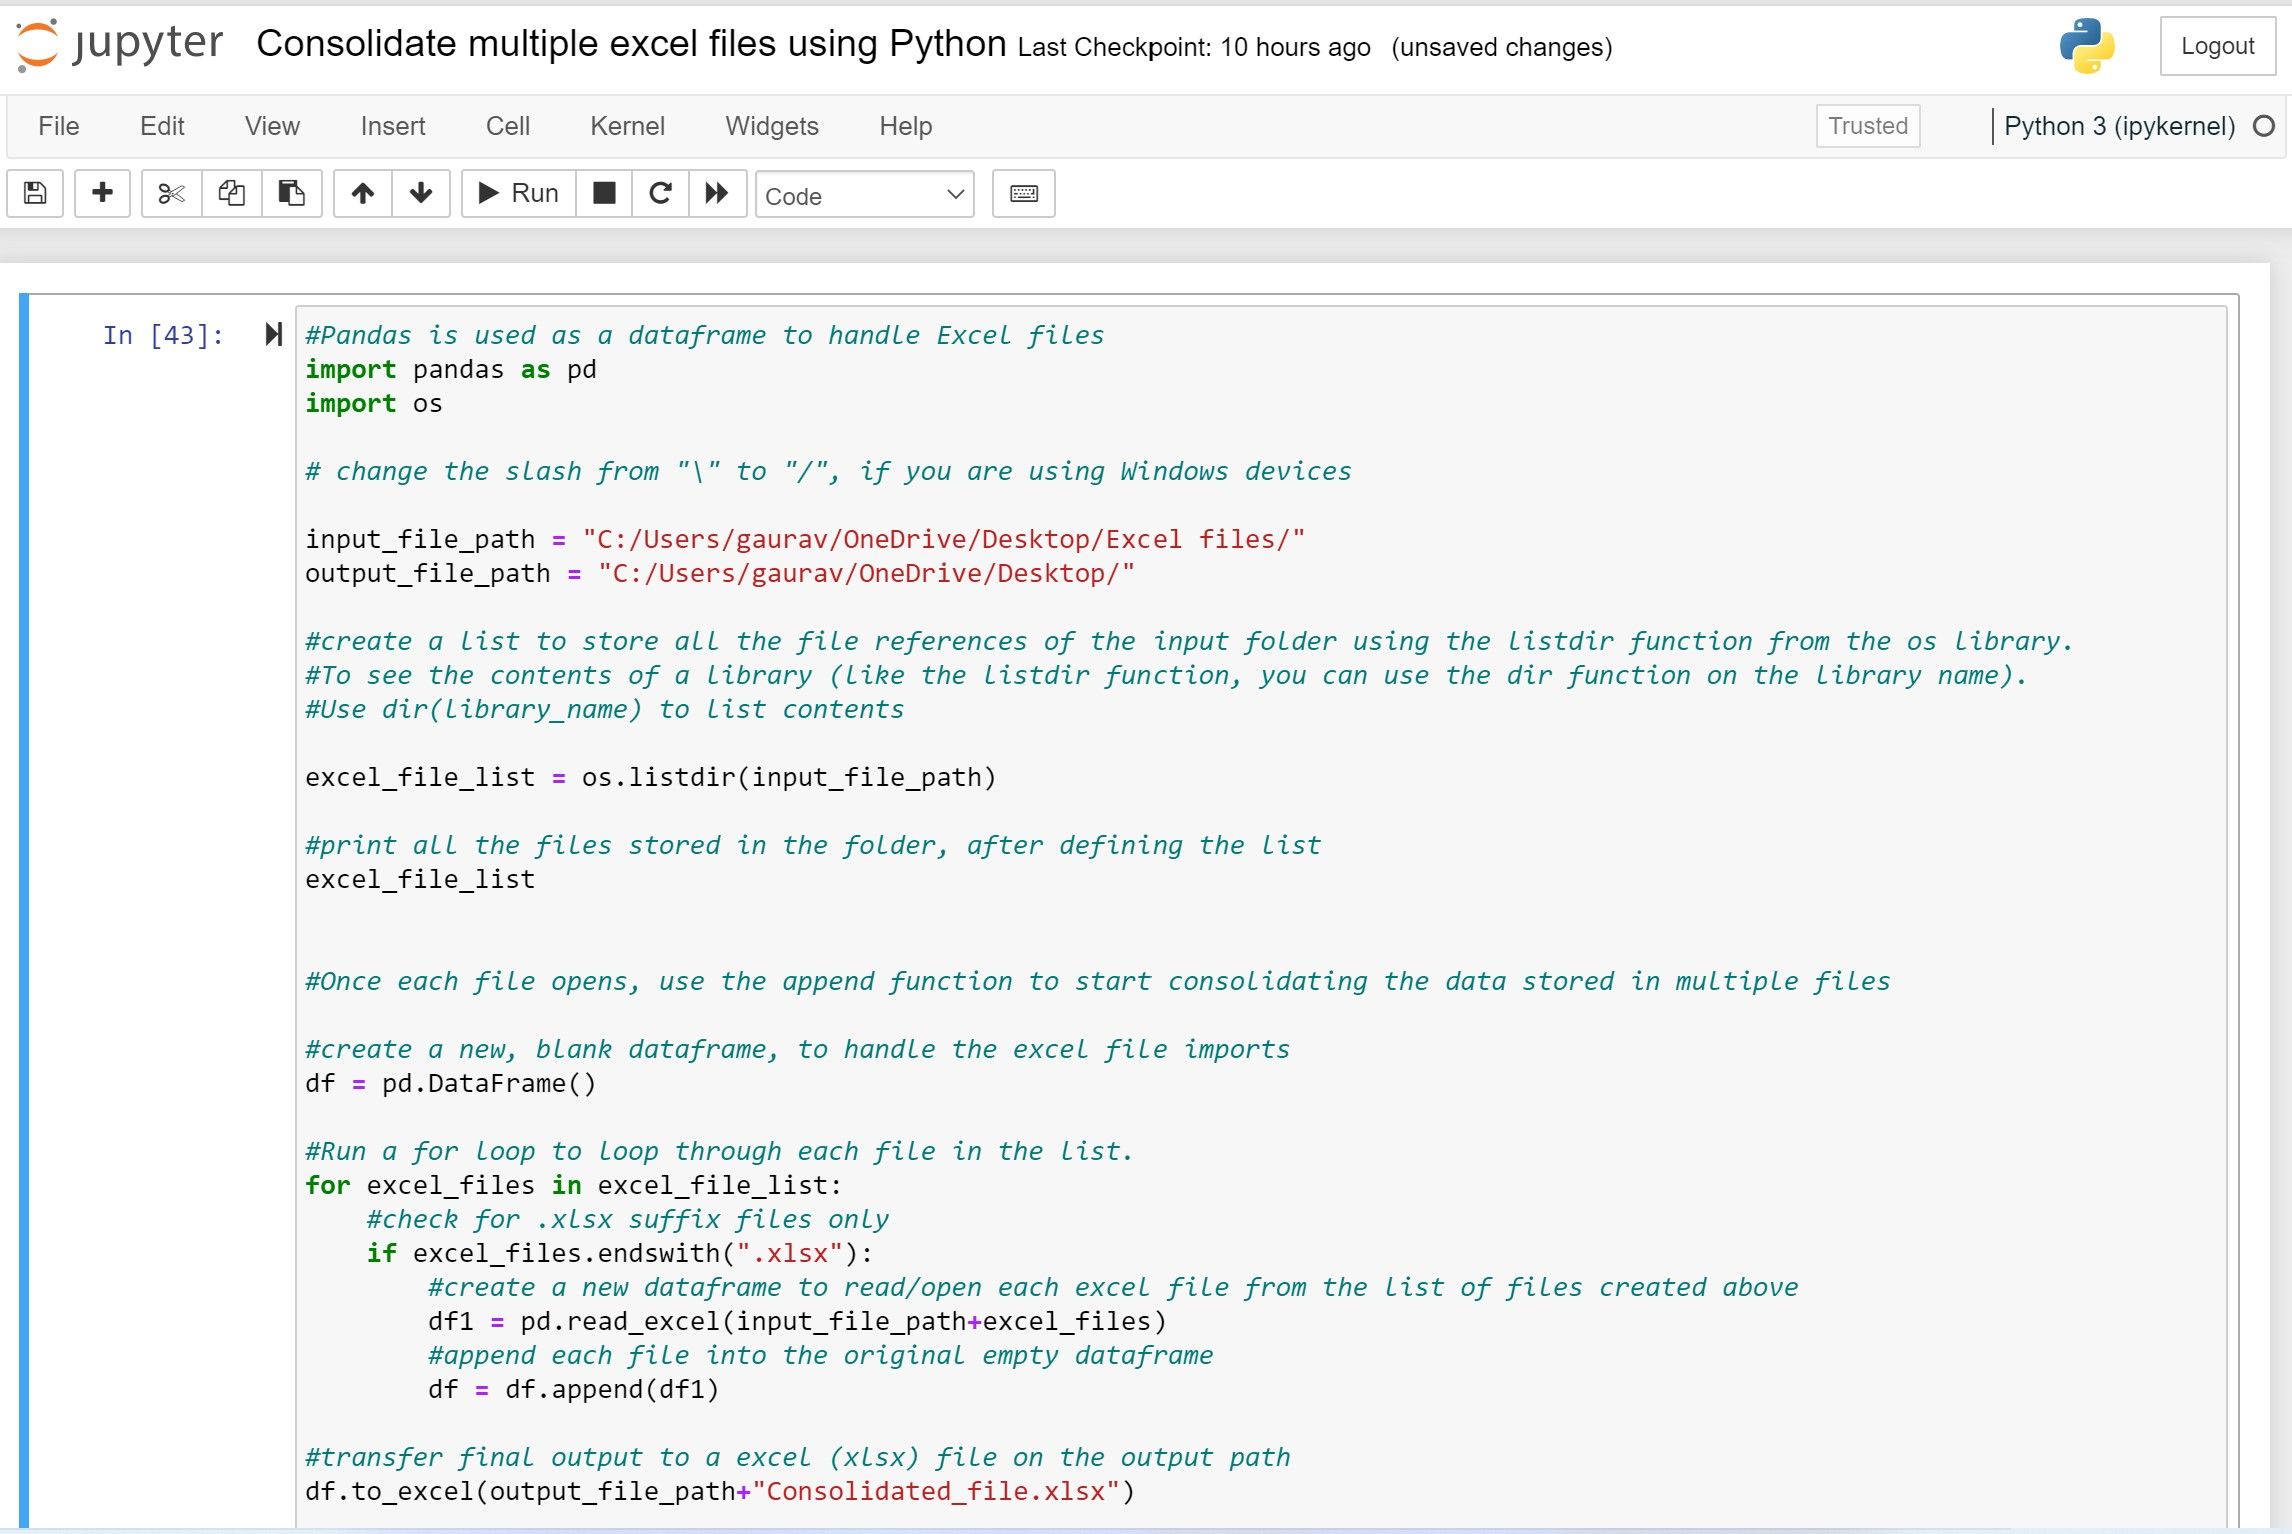Image resolution: width=2292 pixels, height=1534 pixels.
Task: Open the Kernel menu
Action: [x=627, y=126]
